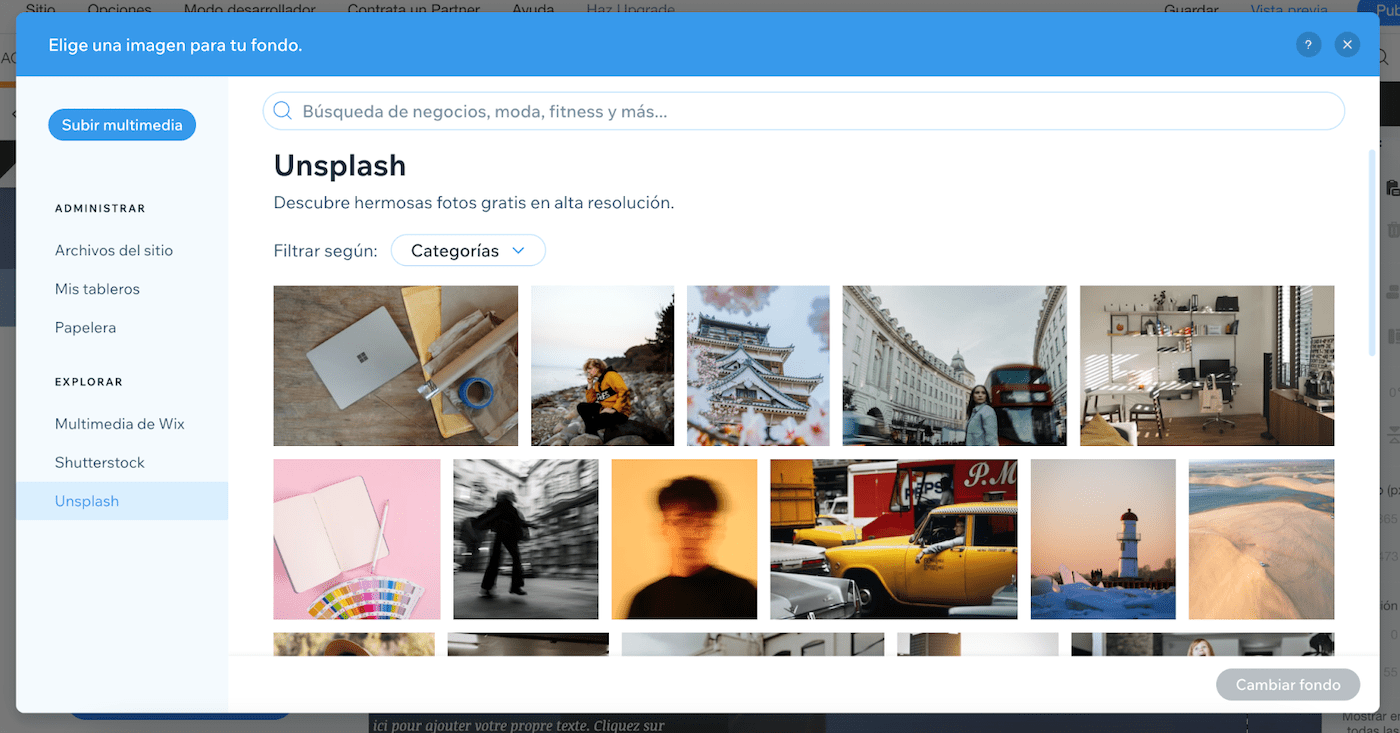Select the yellow taxi photo
Viewport: 1400px width, 733px height.
point(894,539)
